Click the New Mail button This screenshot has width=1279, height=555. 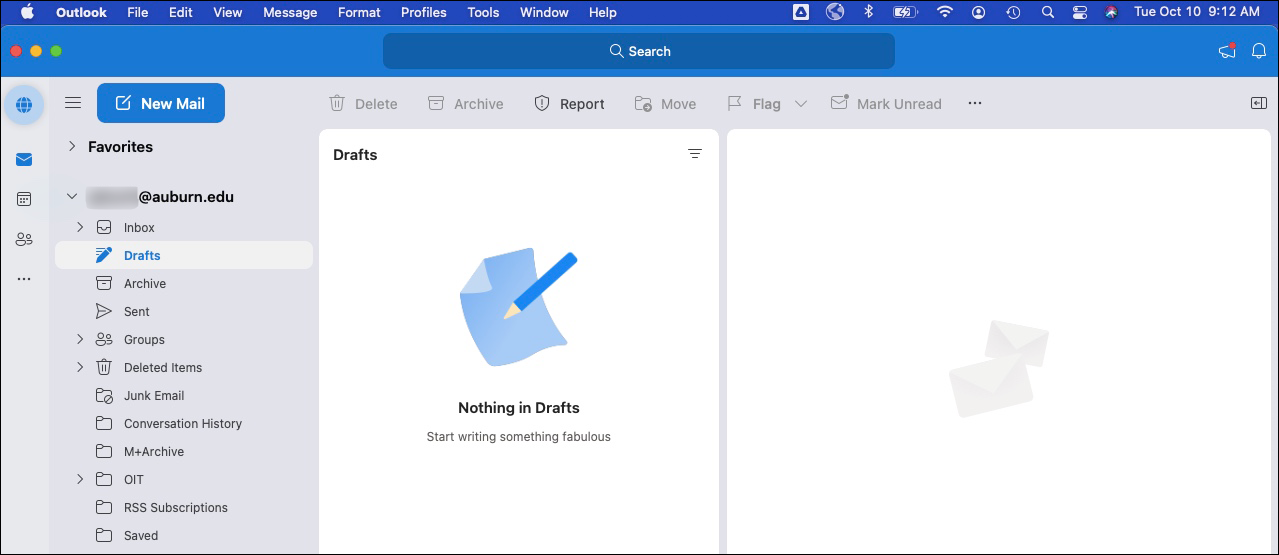tap(160, 103)
